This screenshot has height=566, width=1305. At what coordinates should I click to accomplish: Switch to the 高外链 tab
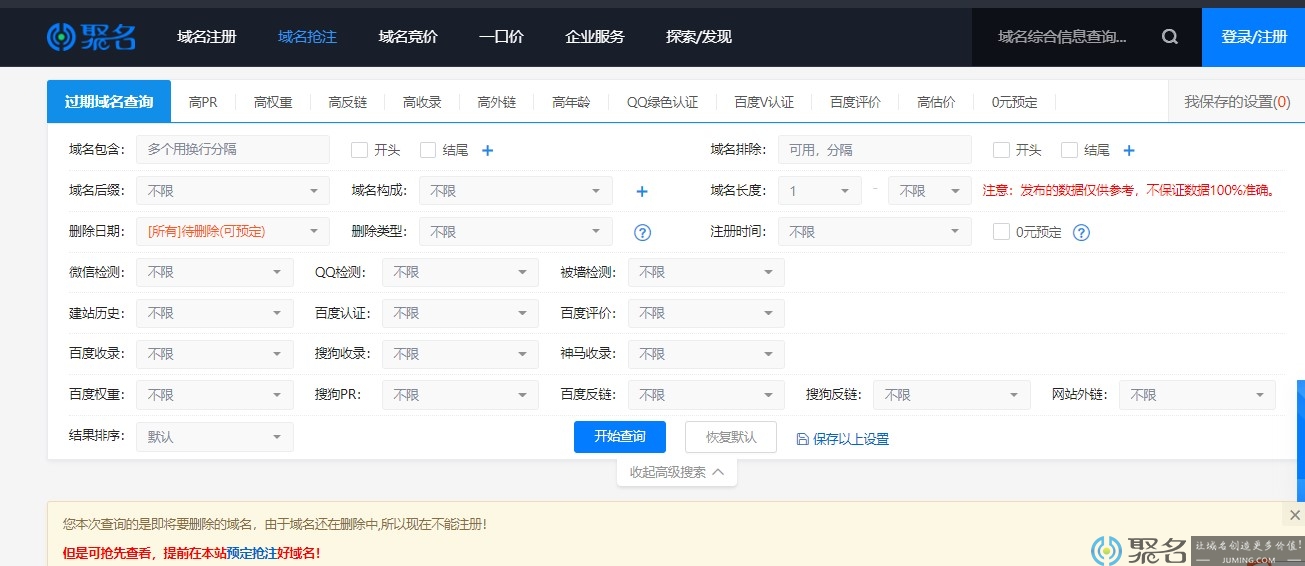(x=496, y=102)
